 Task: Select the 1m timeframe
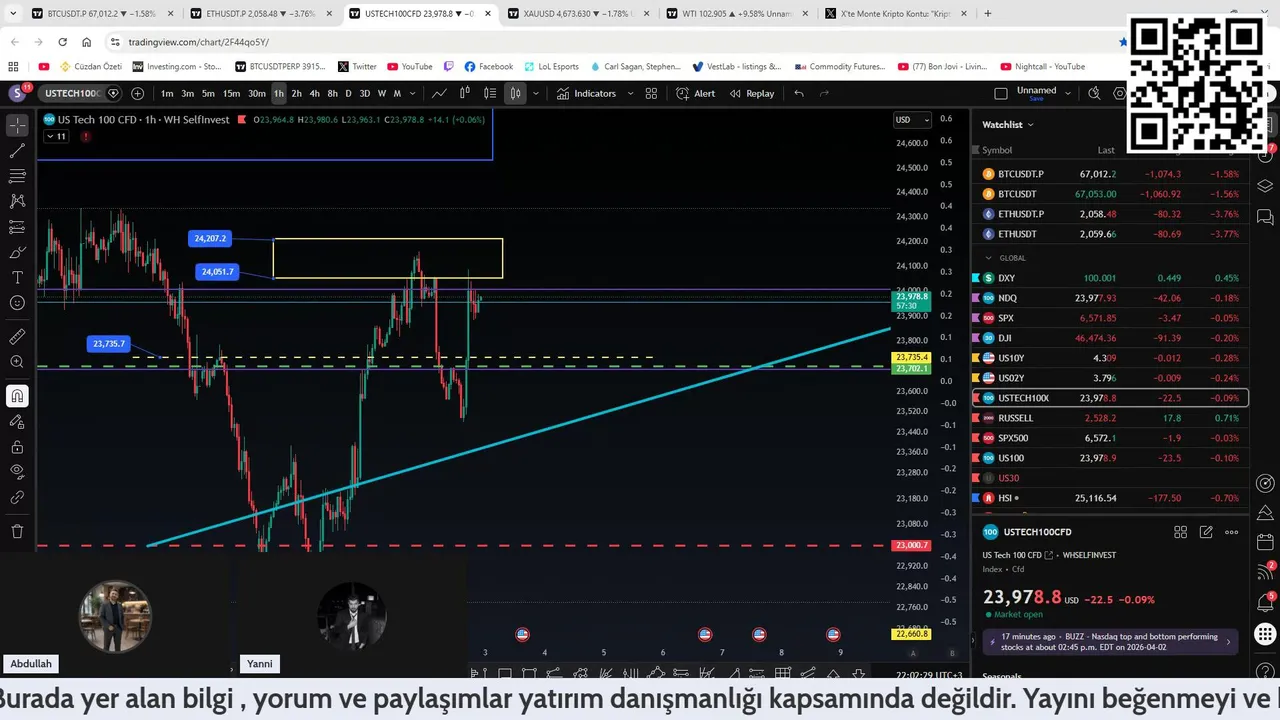coord(167,93)
